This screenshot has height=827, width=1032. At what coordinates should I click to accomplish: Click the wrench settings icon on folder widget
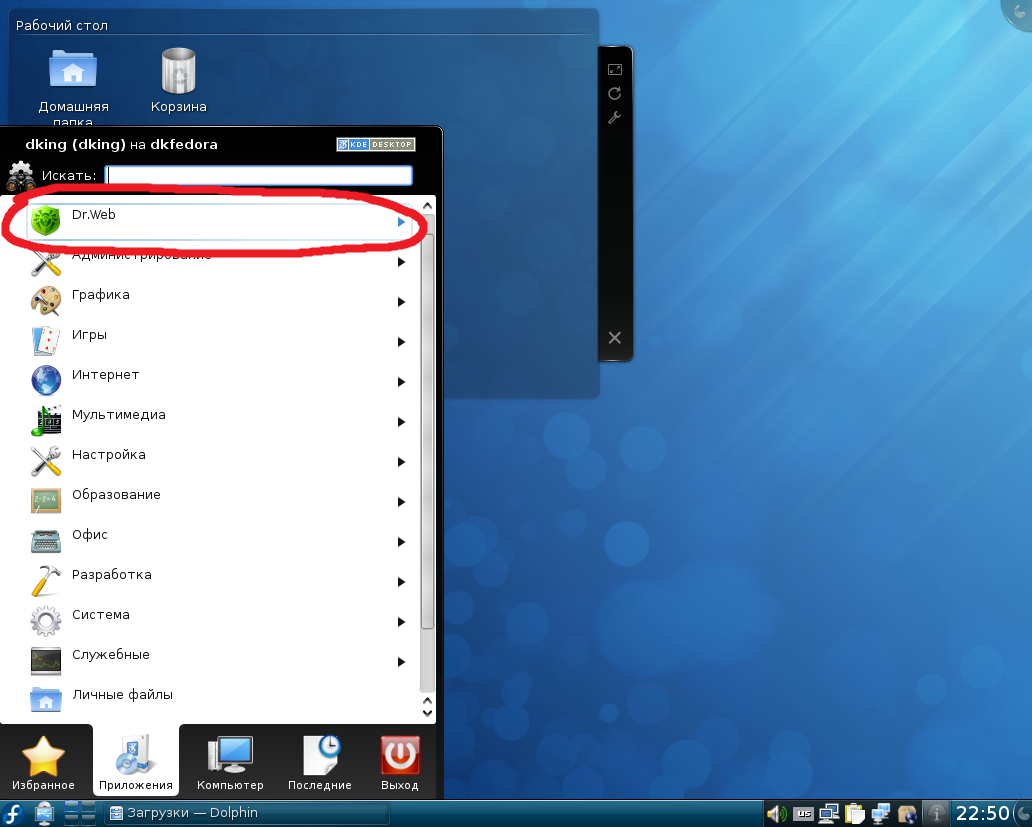(x=615, y=118)
